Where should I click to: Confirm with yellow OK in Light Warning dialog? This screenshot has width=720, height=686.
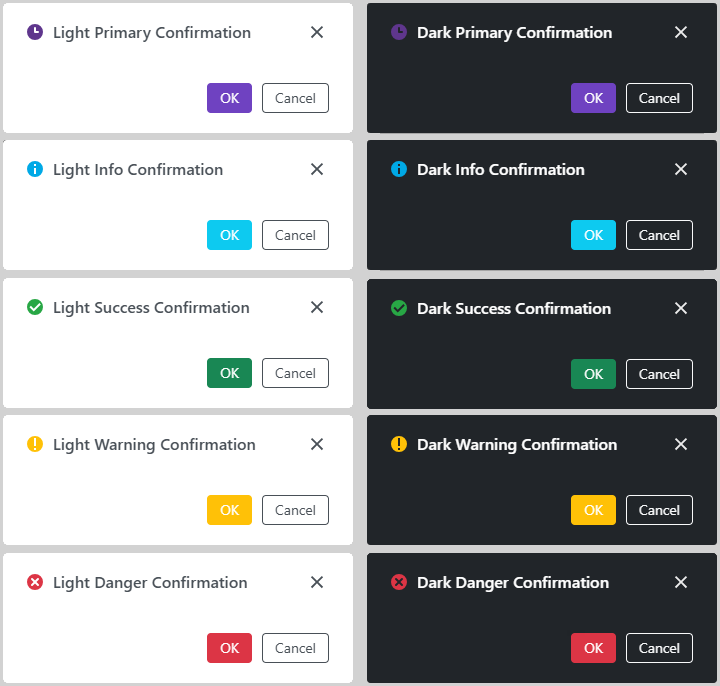[x=230, y=510]
